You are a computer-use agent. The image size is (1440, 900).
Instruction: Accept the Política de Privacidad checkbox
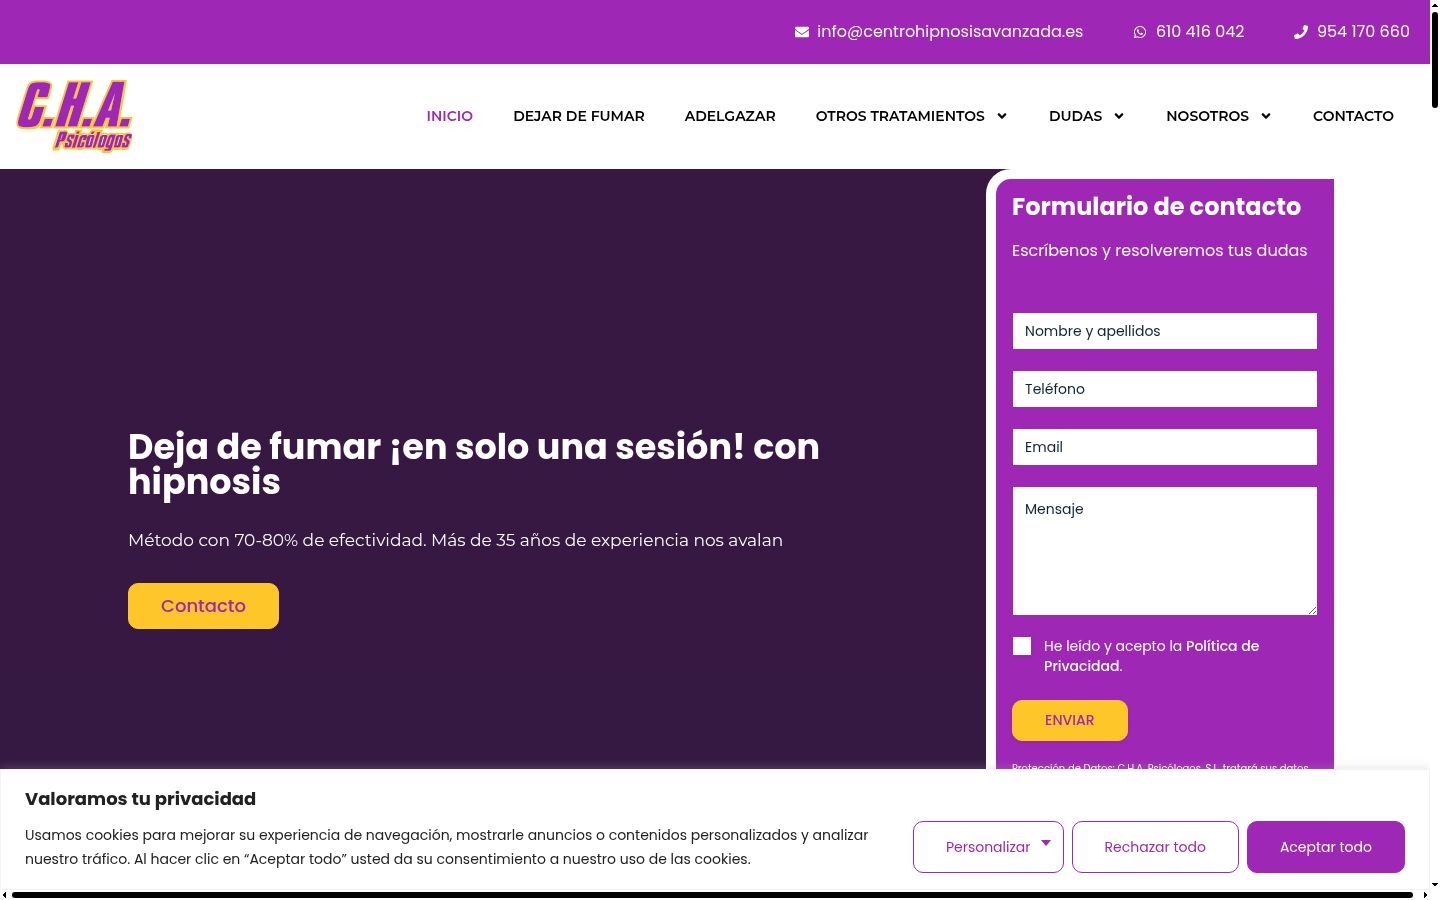1022,646
